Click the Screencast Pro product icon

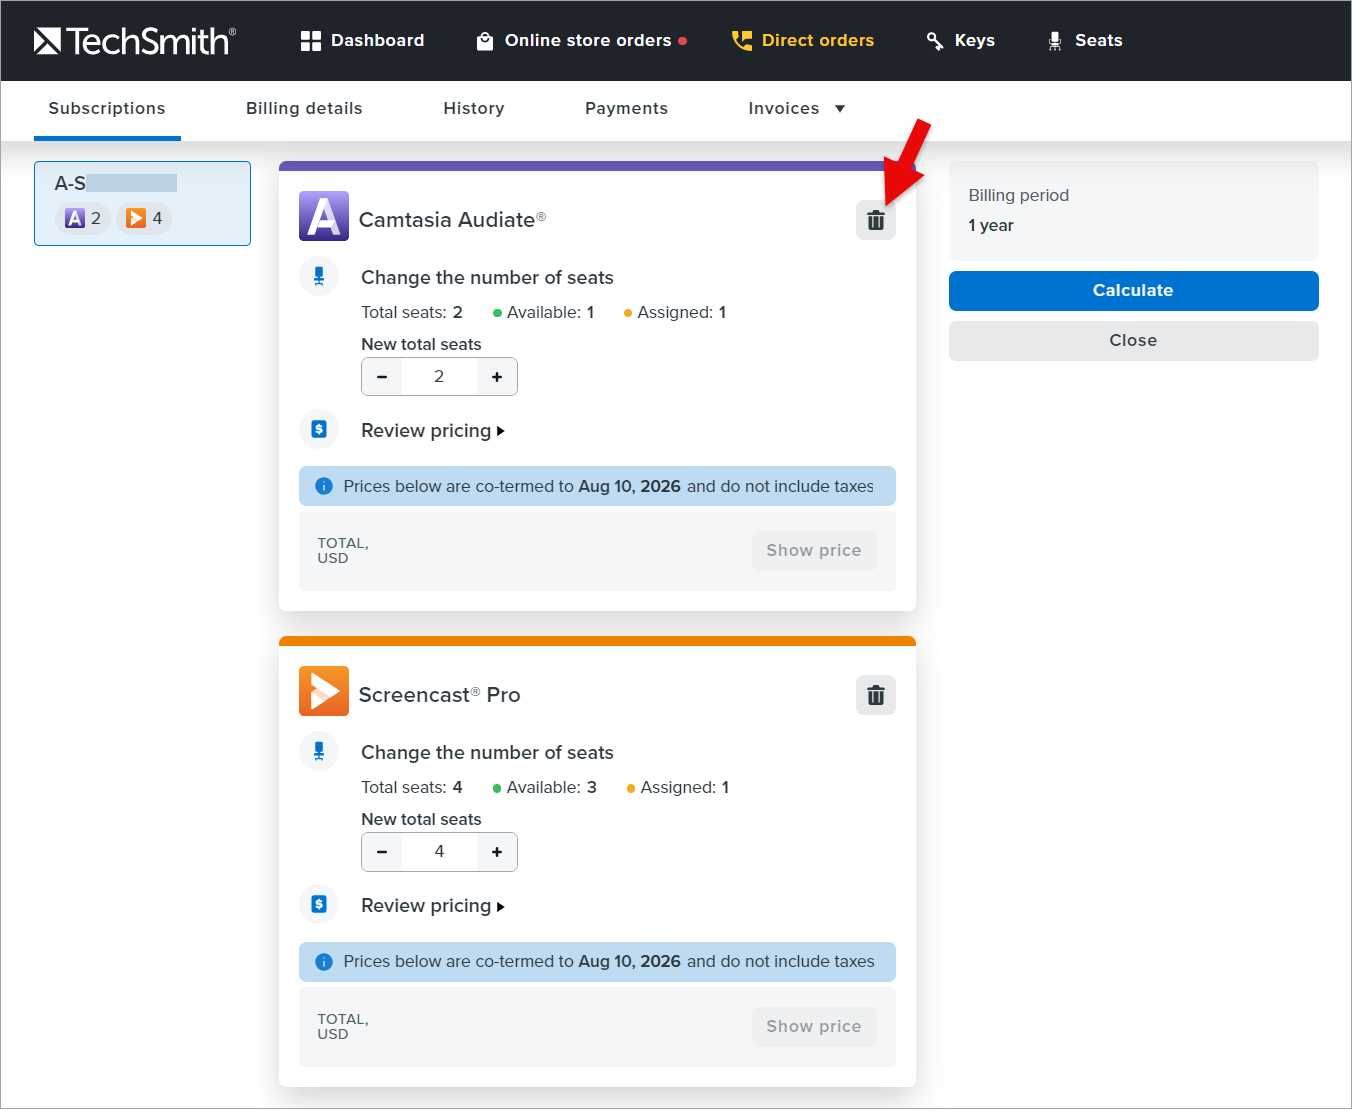323,691
